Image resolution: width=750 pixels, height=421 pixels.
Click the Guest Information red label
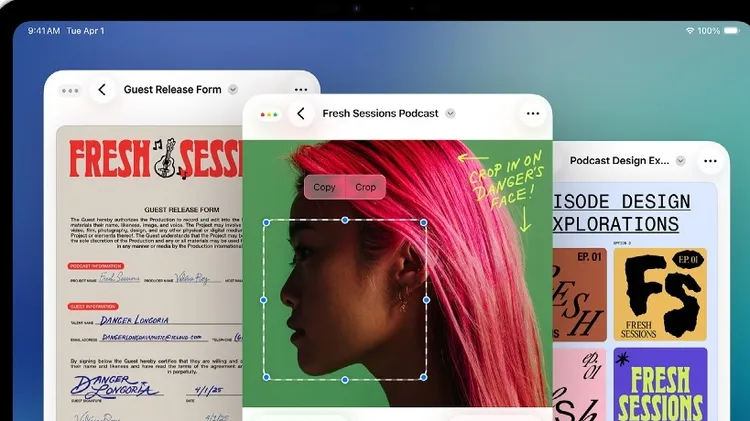(93, 306)
